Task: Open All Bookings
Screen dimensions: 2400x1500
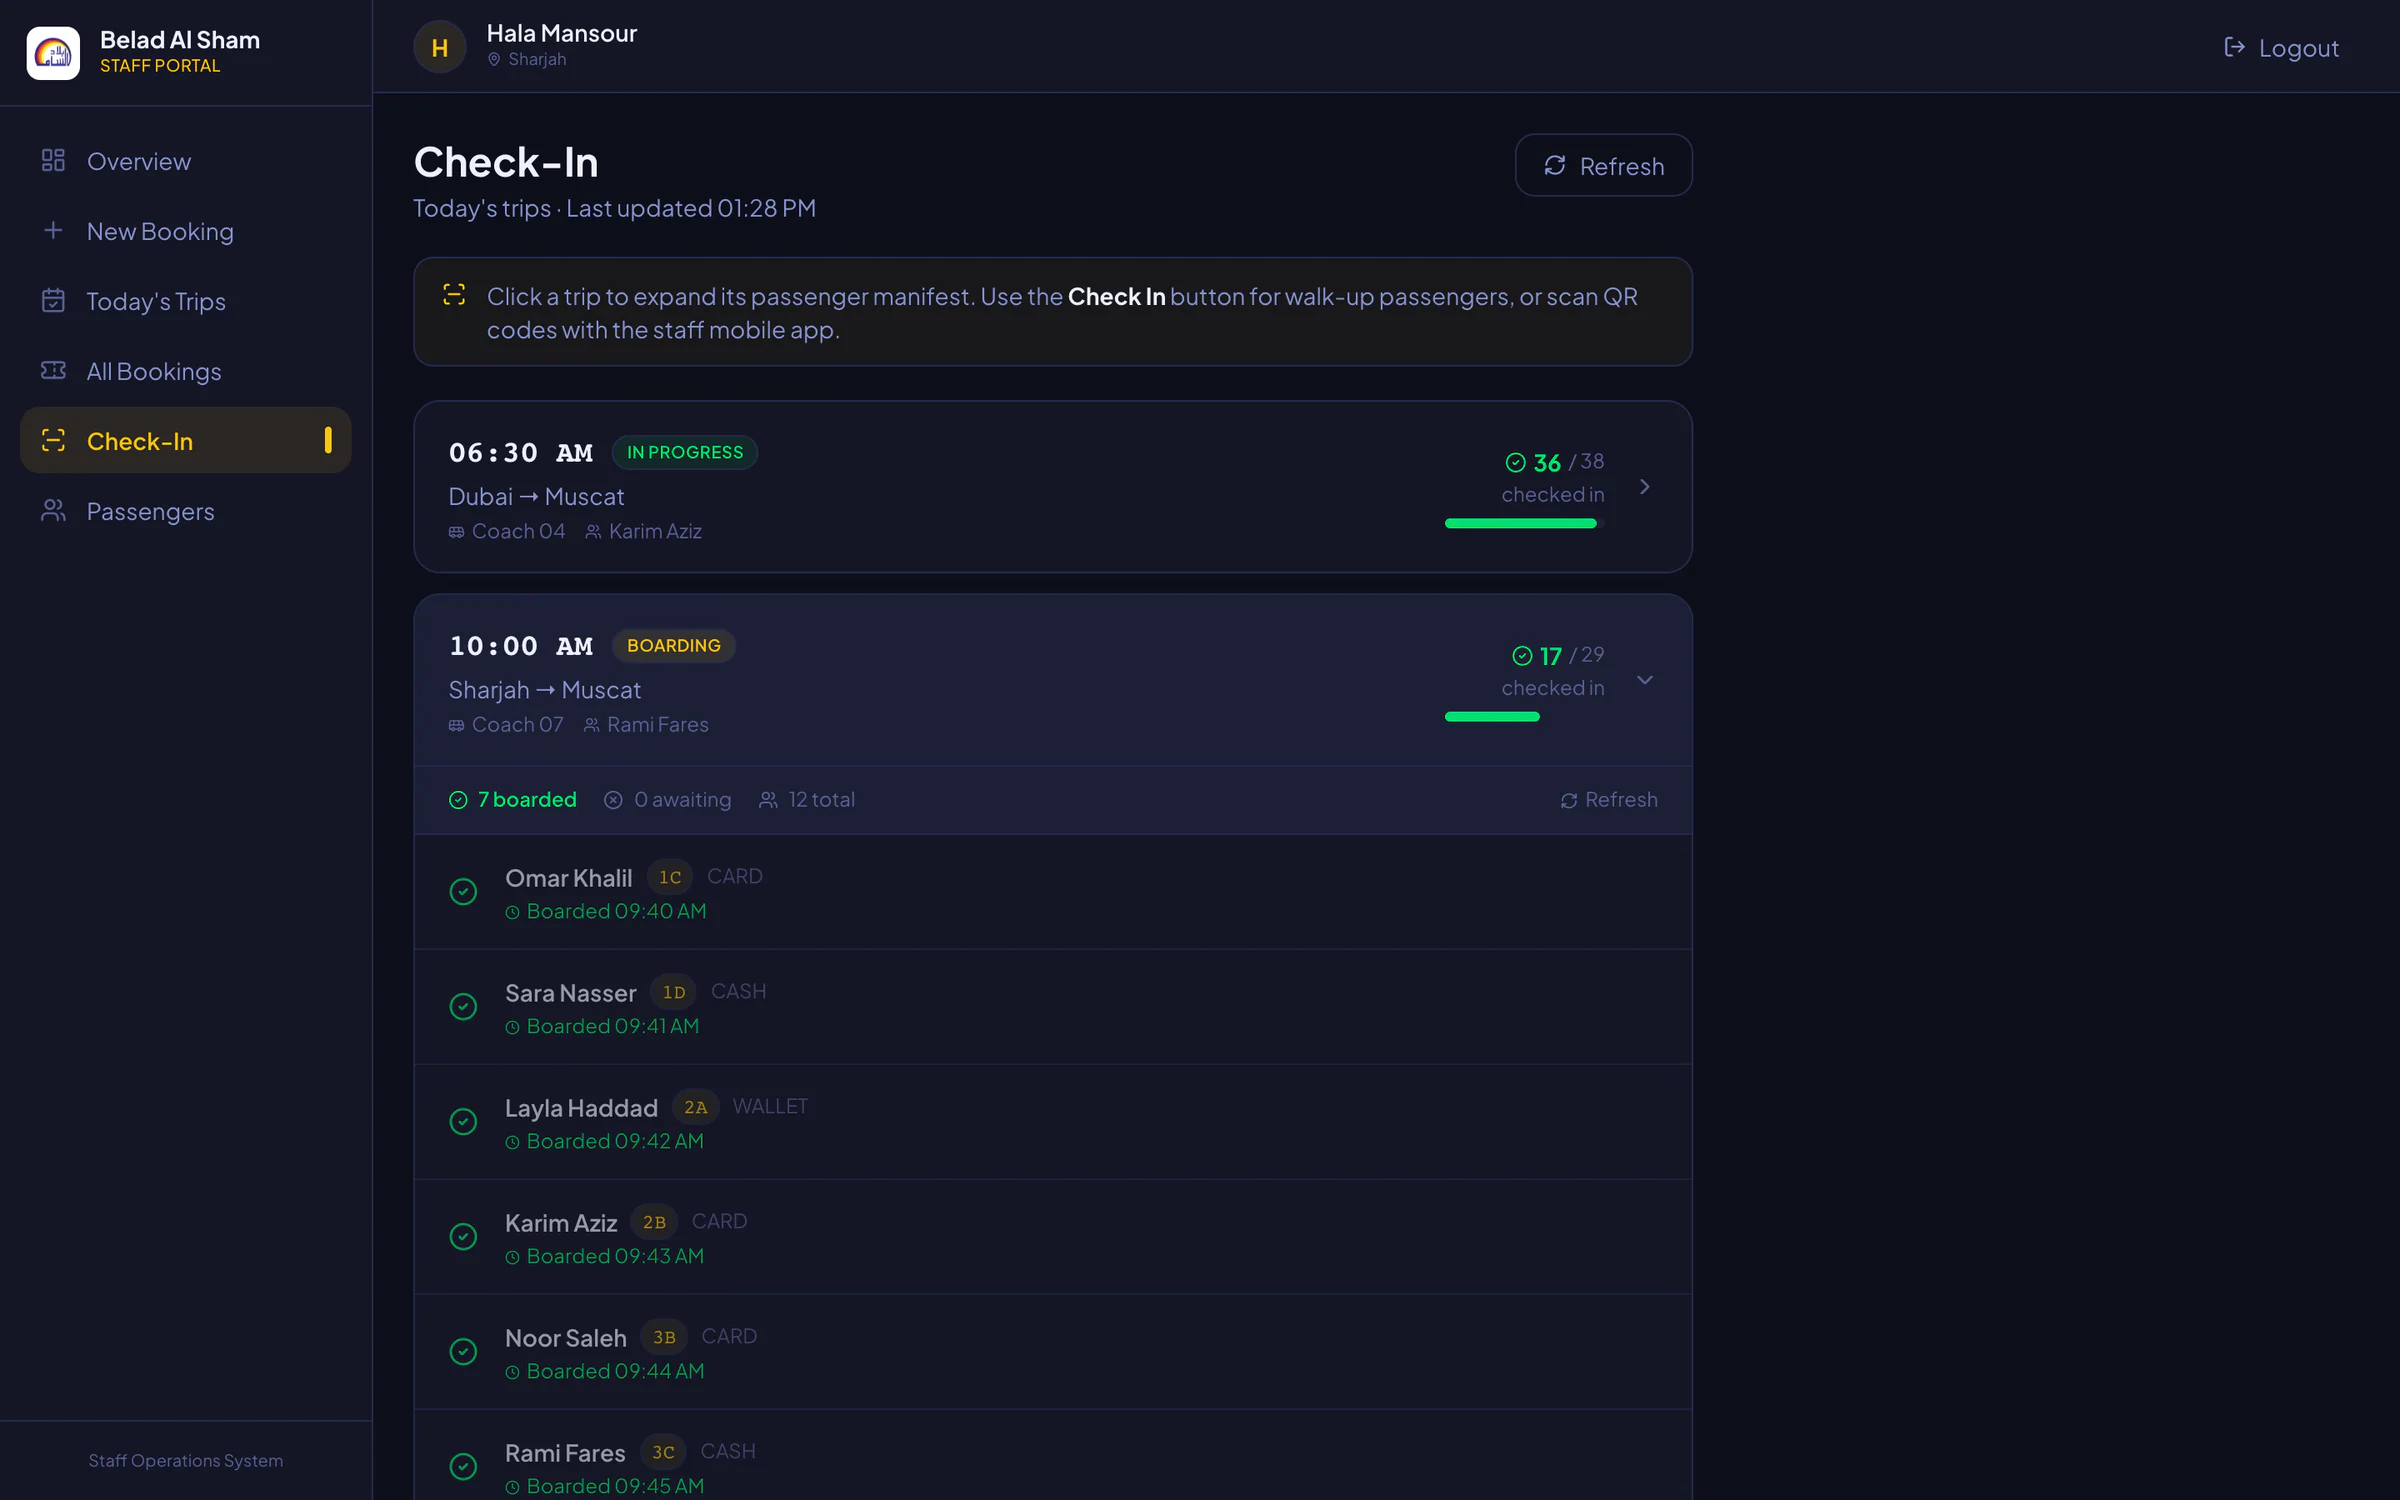Action: 186,371
